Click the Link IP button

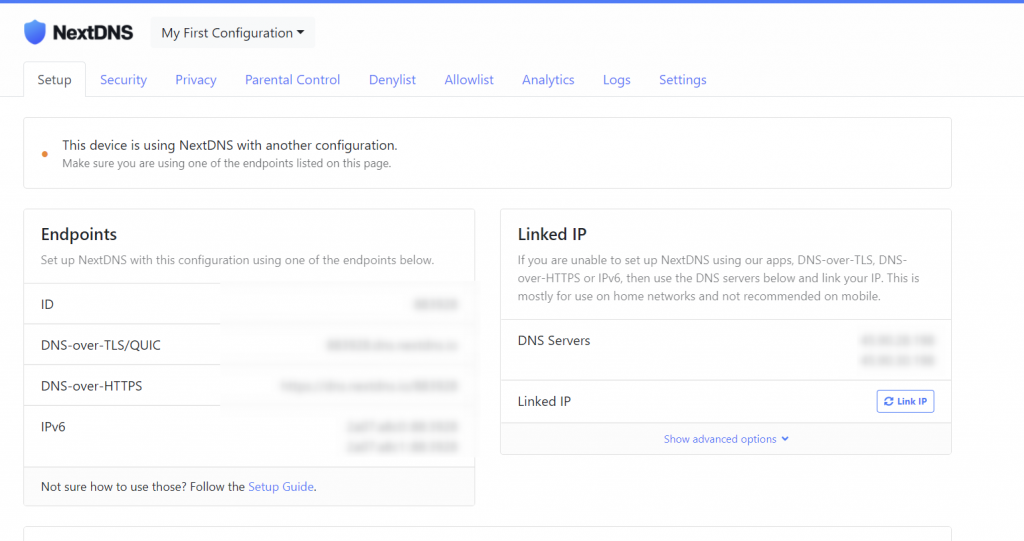(x=905, y=401)
